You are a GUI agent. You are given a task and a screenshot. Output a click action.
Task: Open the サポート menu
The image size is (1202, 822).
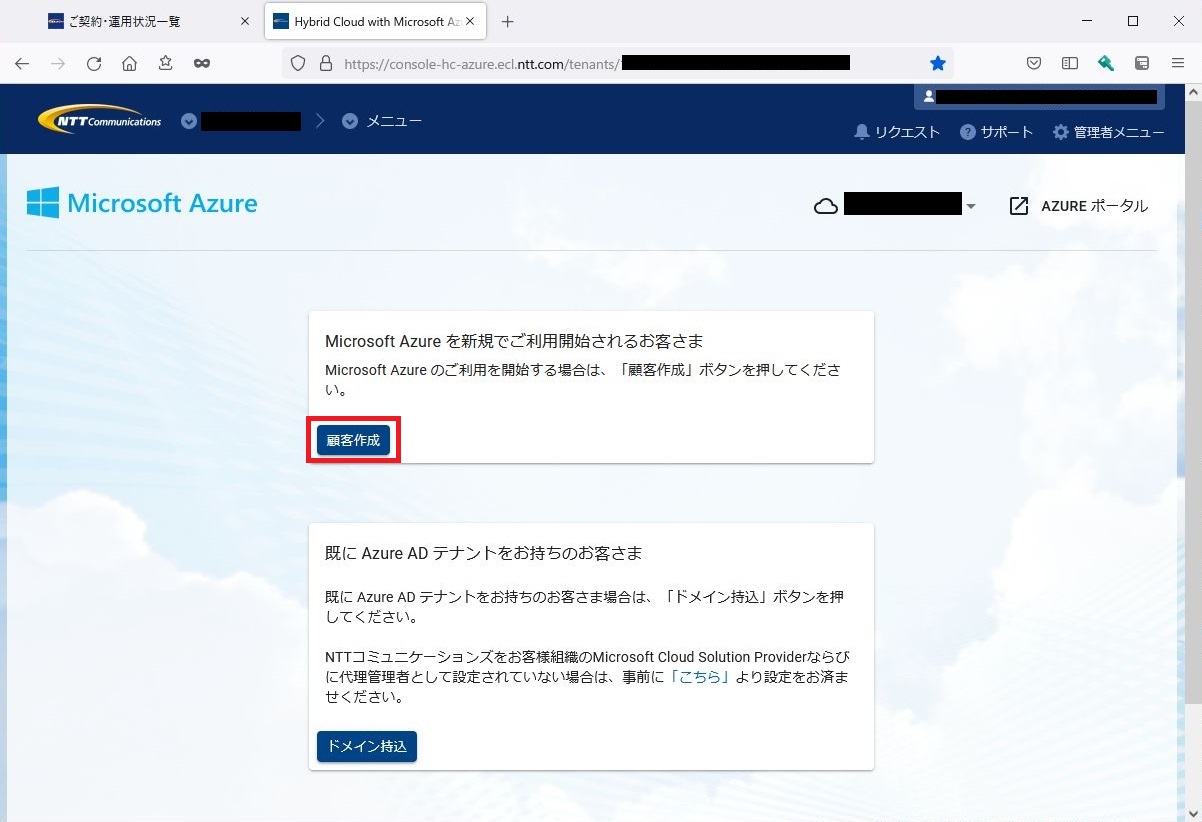click(997, 132)
